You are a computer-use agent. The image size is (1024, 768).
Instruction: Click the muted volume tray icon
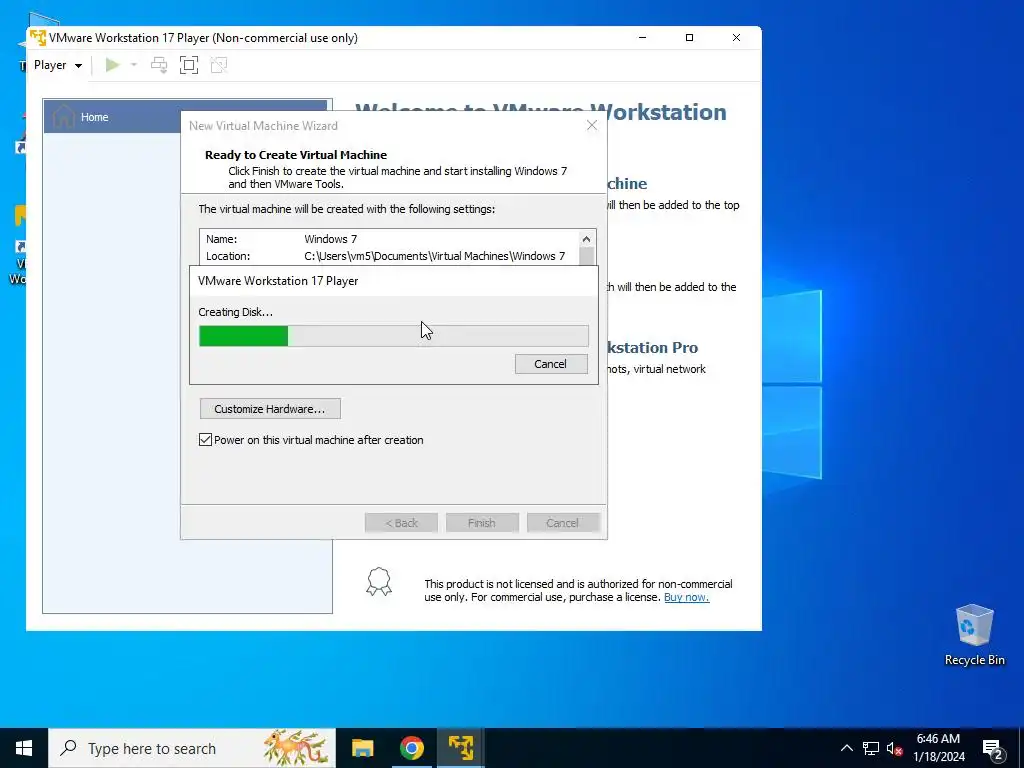(x=894, y=748)
